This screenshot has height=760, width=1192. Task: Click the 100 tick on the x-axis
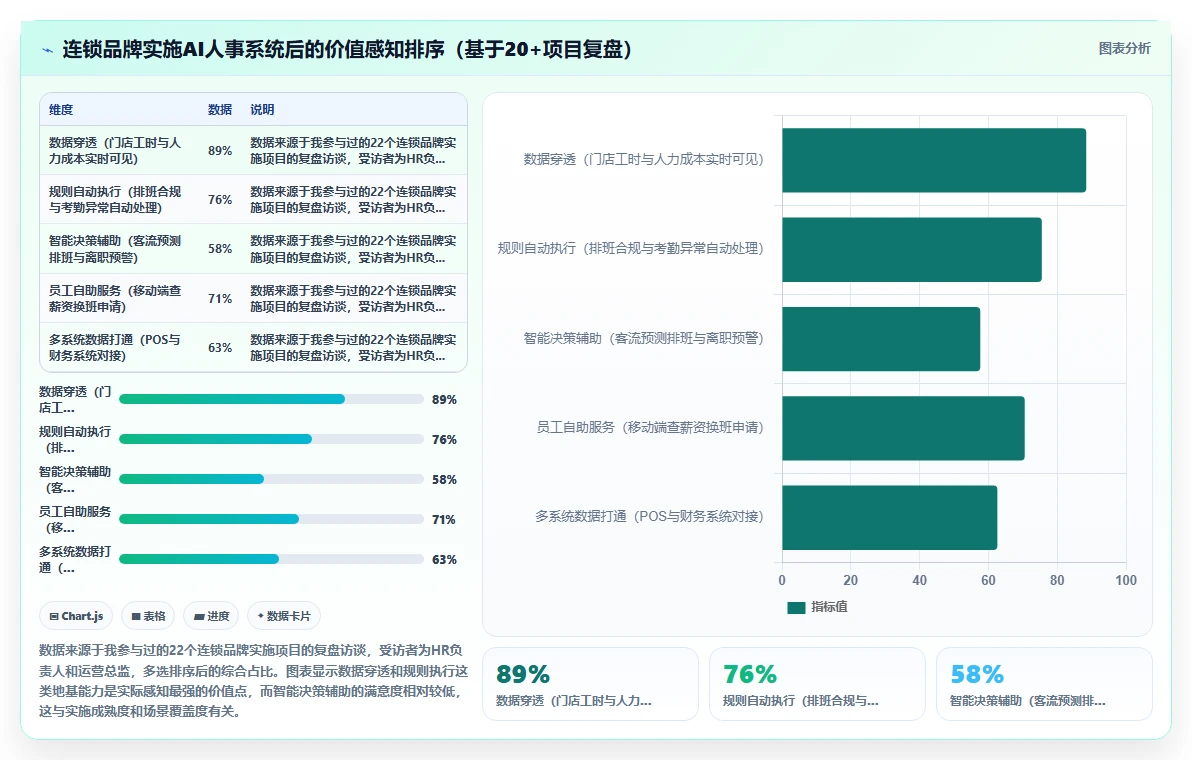pos(1126,580)
